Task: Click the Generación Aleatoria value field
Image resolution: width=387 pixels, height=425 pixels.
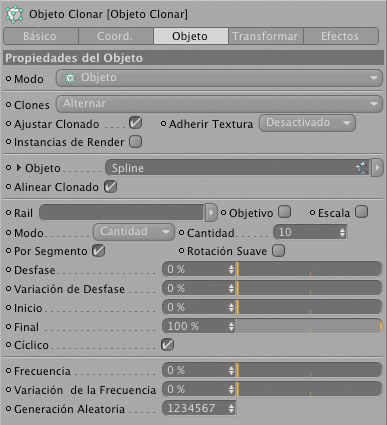Action: [x=199, y=408]
